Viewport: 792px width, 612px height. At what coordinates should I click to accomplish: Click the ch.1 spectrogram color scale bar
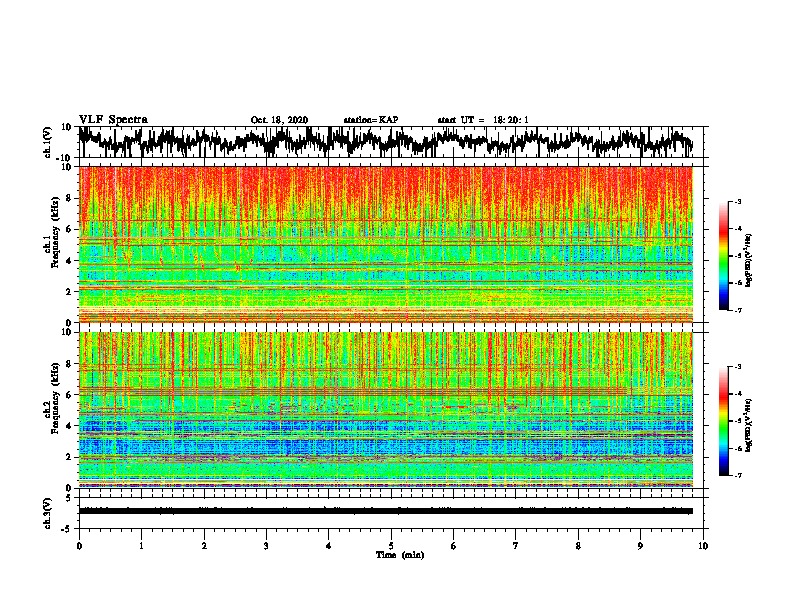click(723, 256)
